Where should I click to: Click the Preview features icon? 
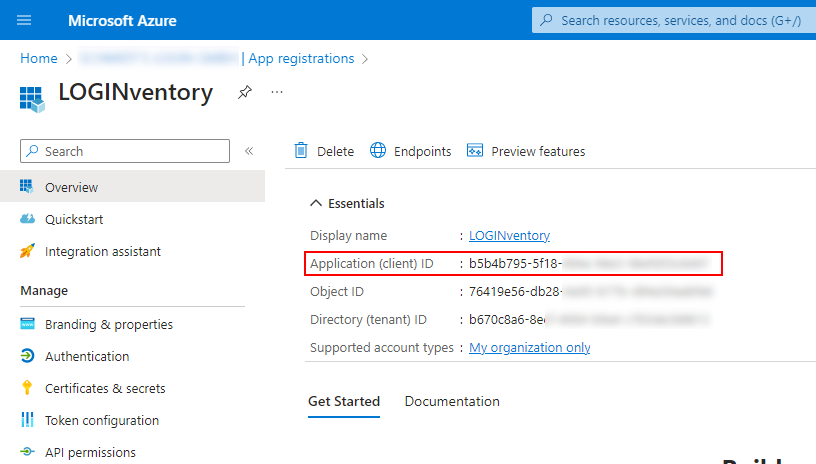[x=475, y=150]
